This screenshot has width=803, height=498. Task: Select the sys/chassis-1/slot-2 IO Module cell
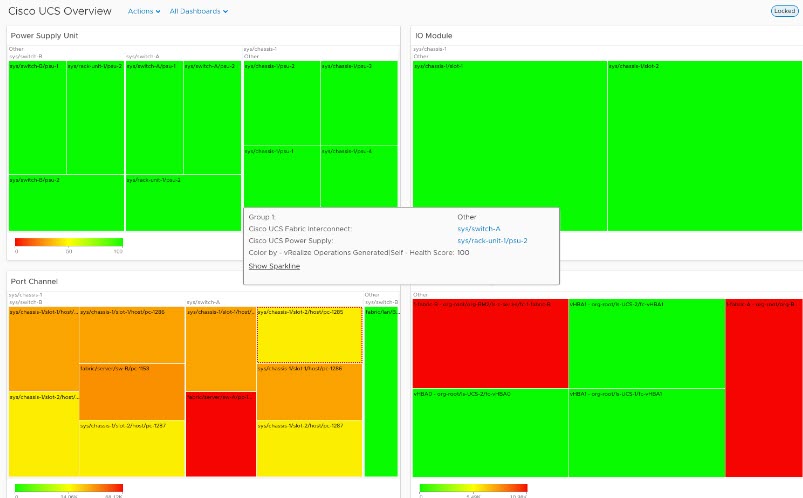tap(705, 146)
